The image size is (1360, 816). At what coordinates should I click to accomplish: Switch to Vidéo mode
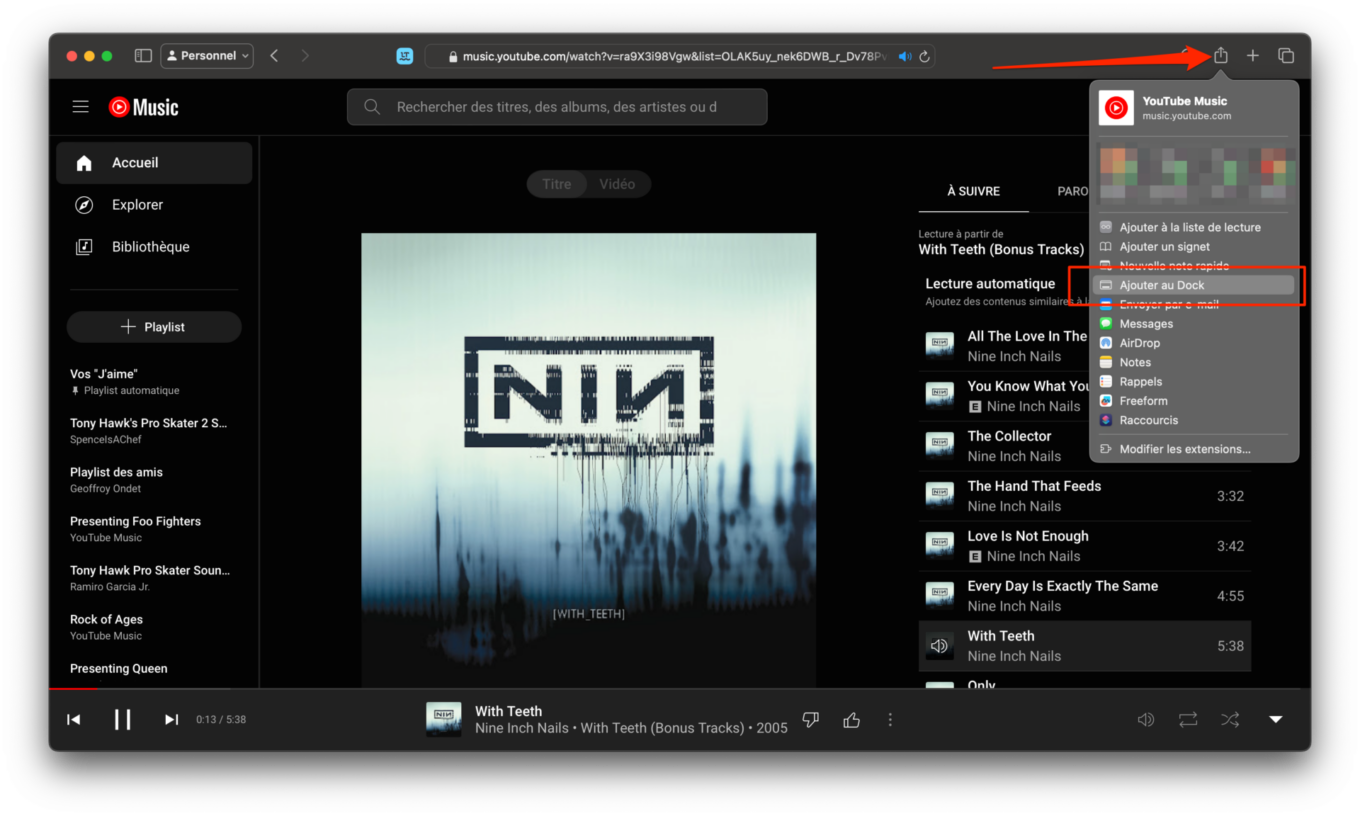617,184
